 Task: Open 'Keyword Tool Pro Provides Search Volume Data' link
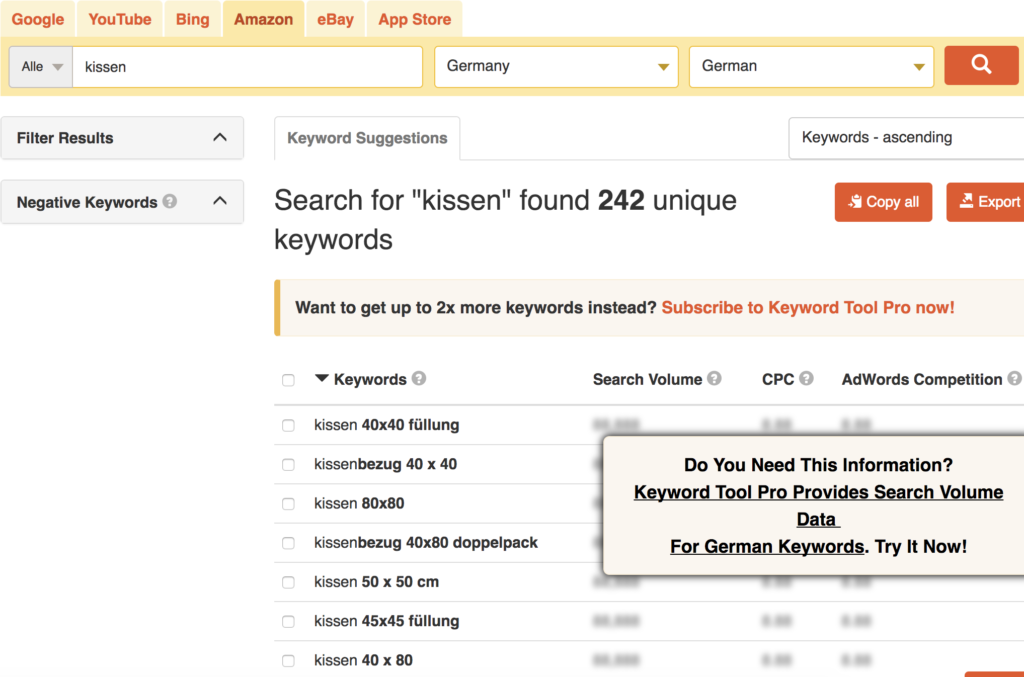click(x=818, y=505)
